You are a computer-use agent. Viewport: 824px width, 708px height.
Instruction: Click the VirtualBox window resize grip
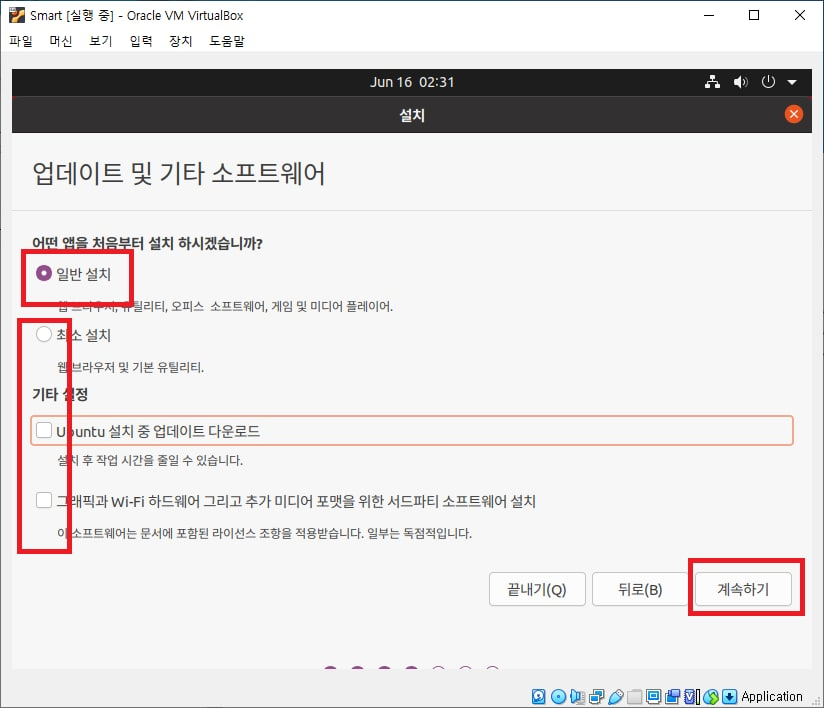pos(816,701)
